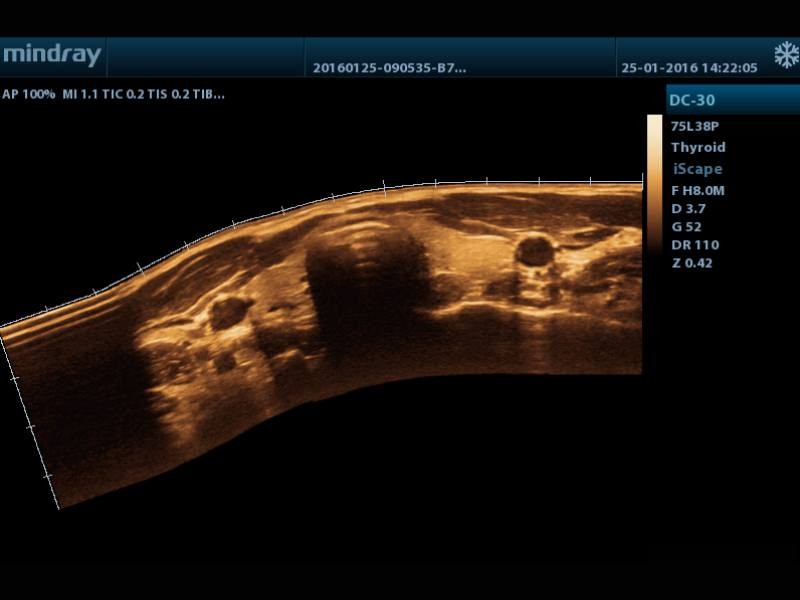The height and width of the screenshot is (600, 800).
Task: Select the DC-30 system label
Action: (694, 101)
